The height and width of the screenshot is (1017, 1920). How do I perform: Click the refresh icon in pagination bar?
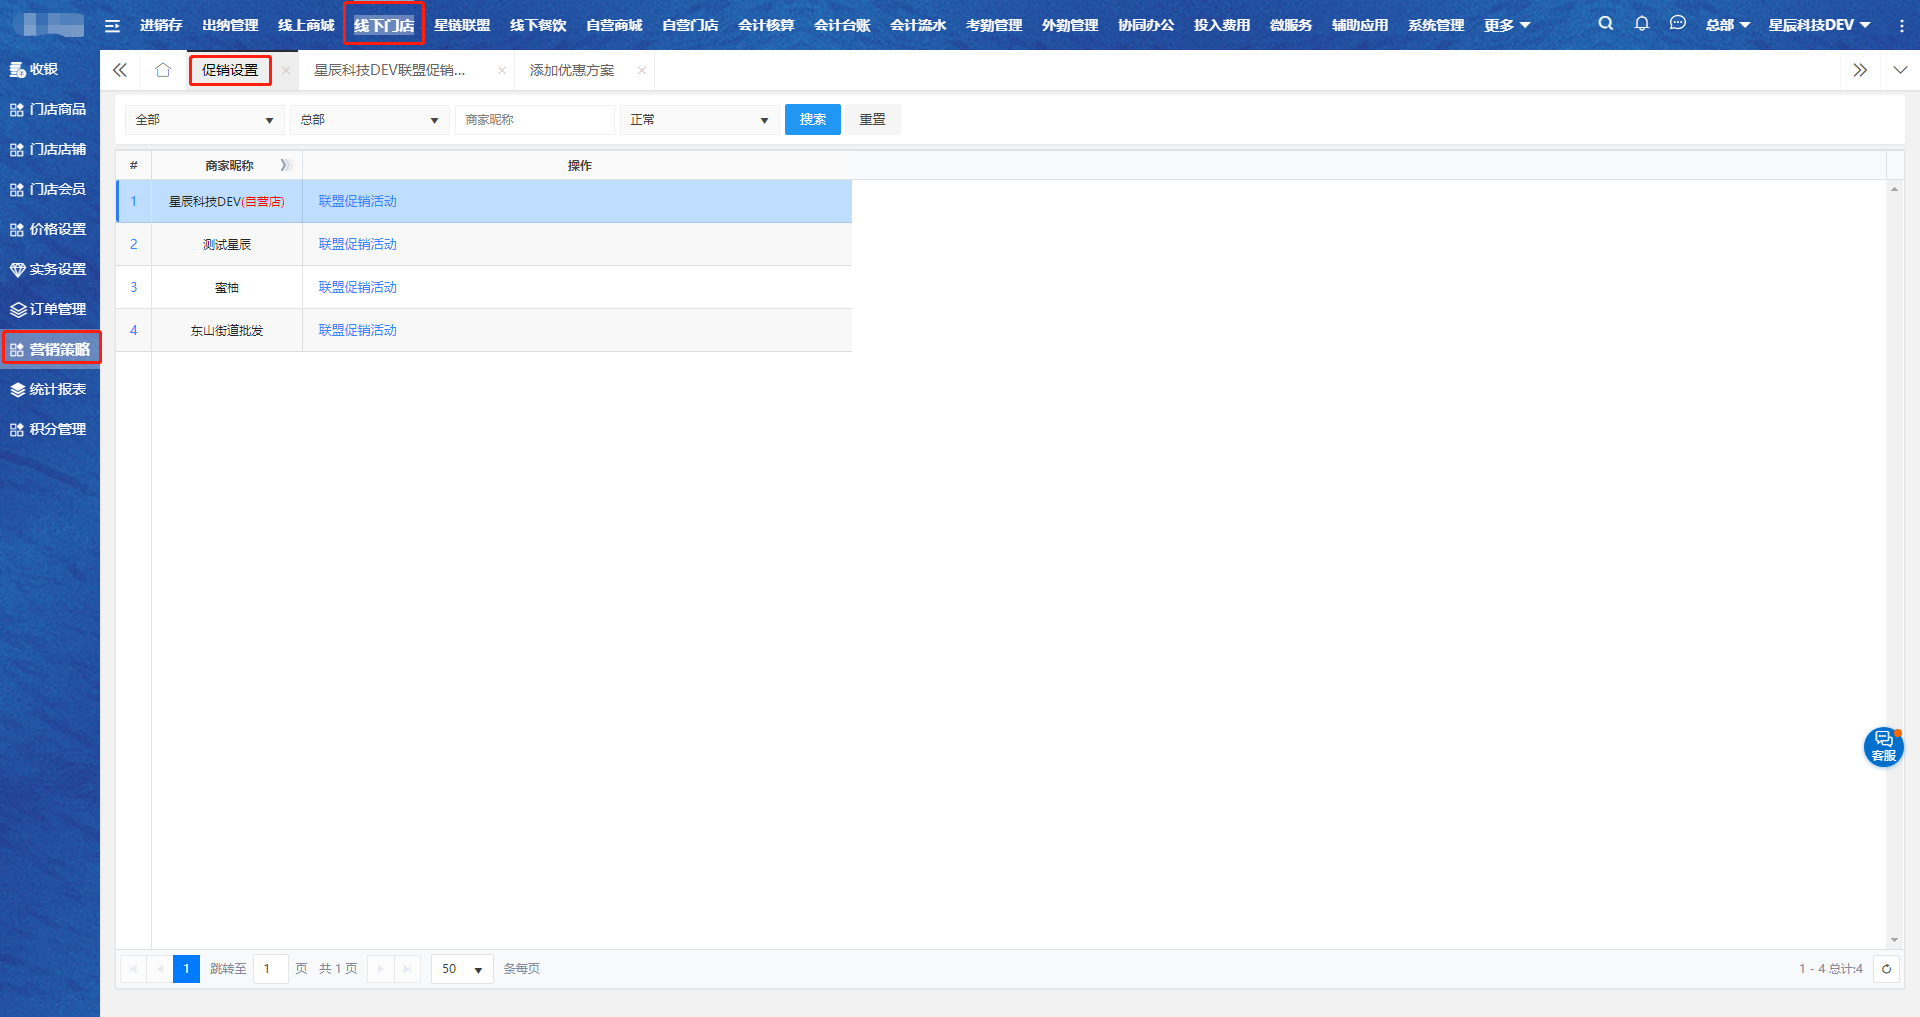(x=1886, y=969)
